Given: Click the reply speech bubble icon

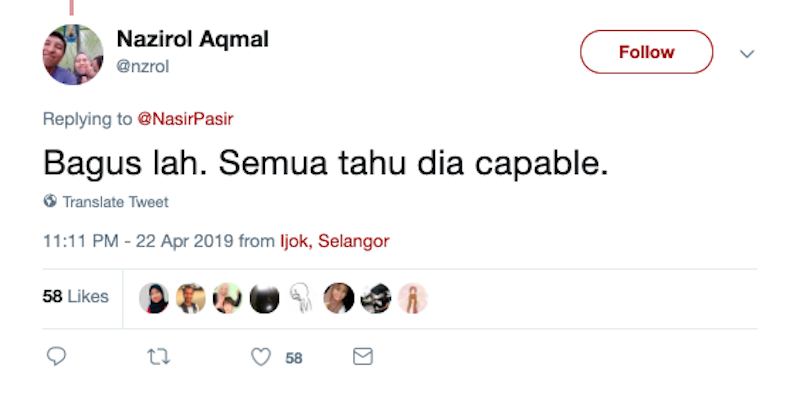Looking at the screenshot, I should 56,357.
